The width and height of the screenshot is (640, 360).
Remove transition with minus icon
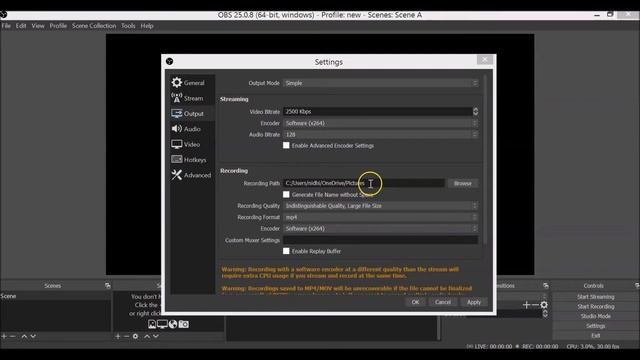click(535, 305)
